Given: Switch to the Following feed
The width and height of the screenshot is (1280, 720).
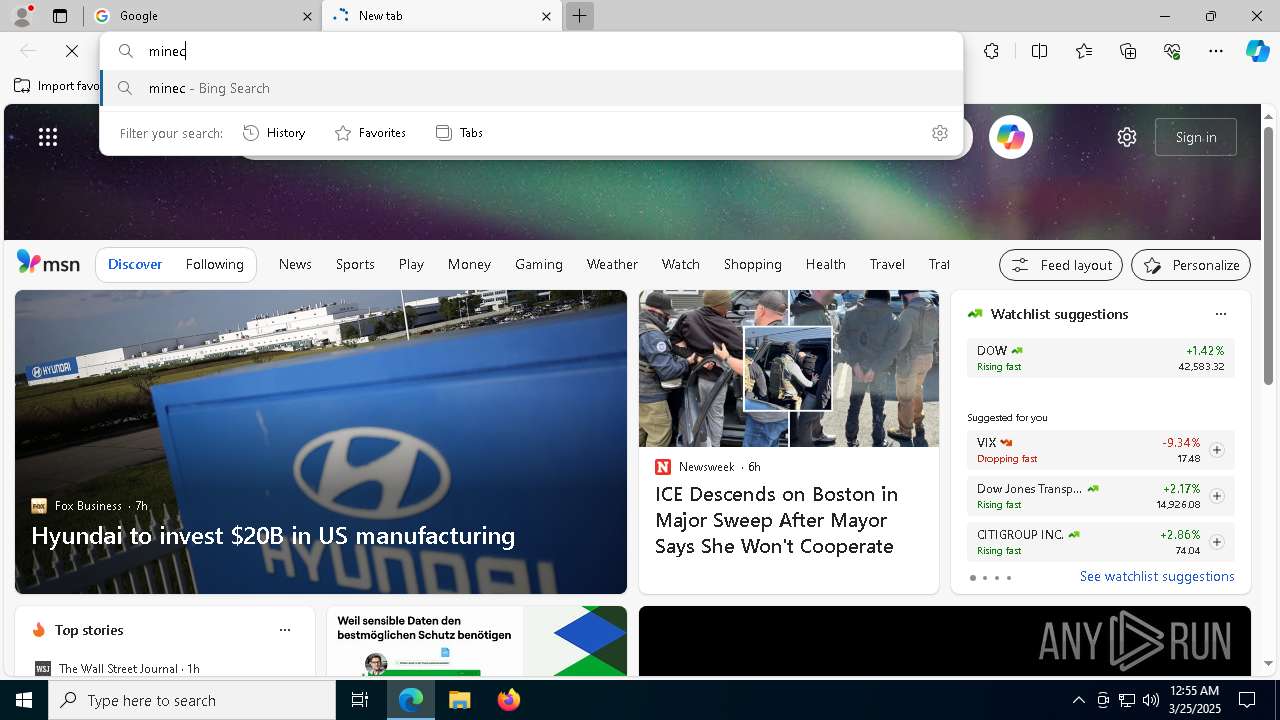Looking at the screenshot, I should [x=214, y=264].
